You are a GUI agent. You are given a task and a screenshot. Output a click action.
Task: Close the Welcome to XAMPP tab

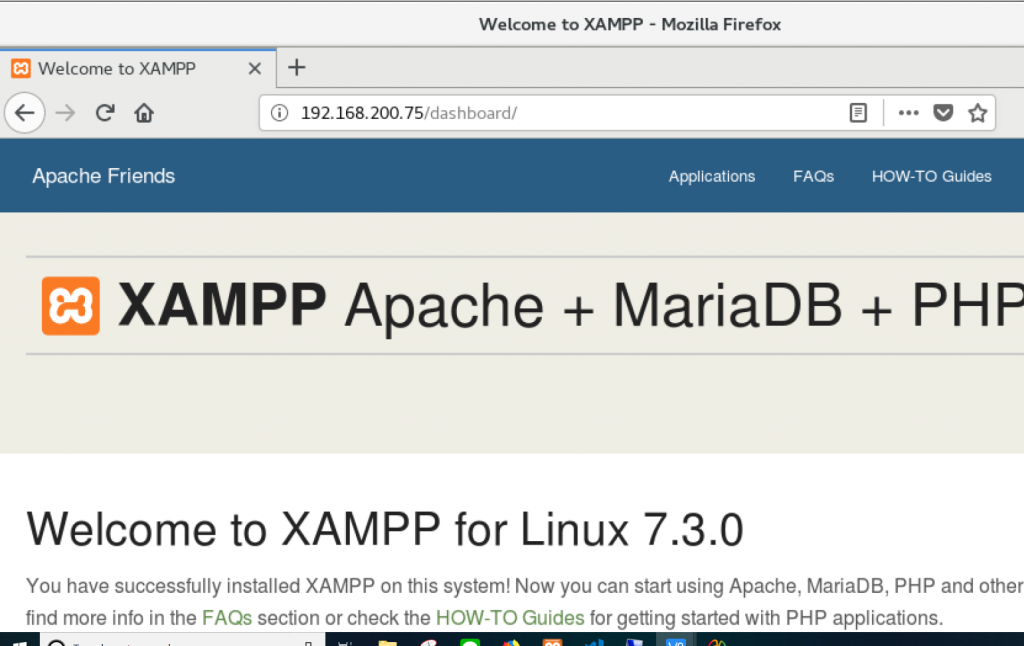pyautogui.click(x=255, y=68)
